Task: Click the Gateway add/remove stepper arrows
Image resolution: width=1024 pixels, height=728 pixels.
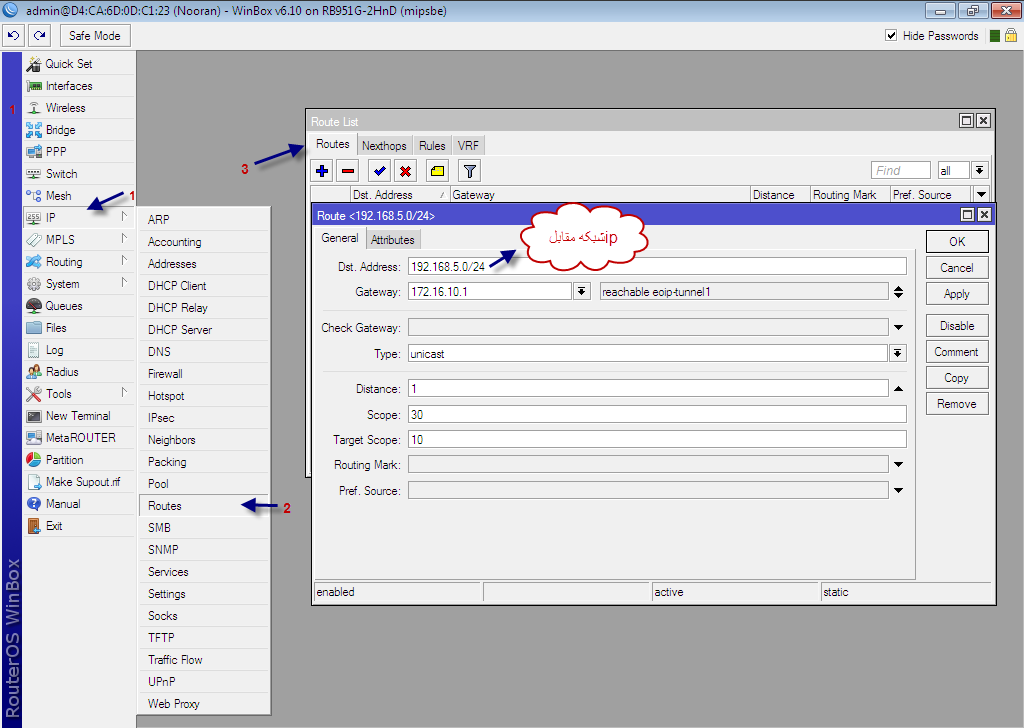Action: (899, 292)
